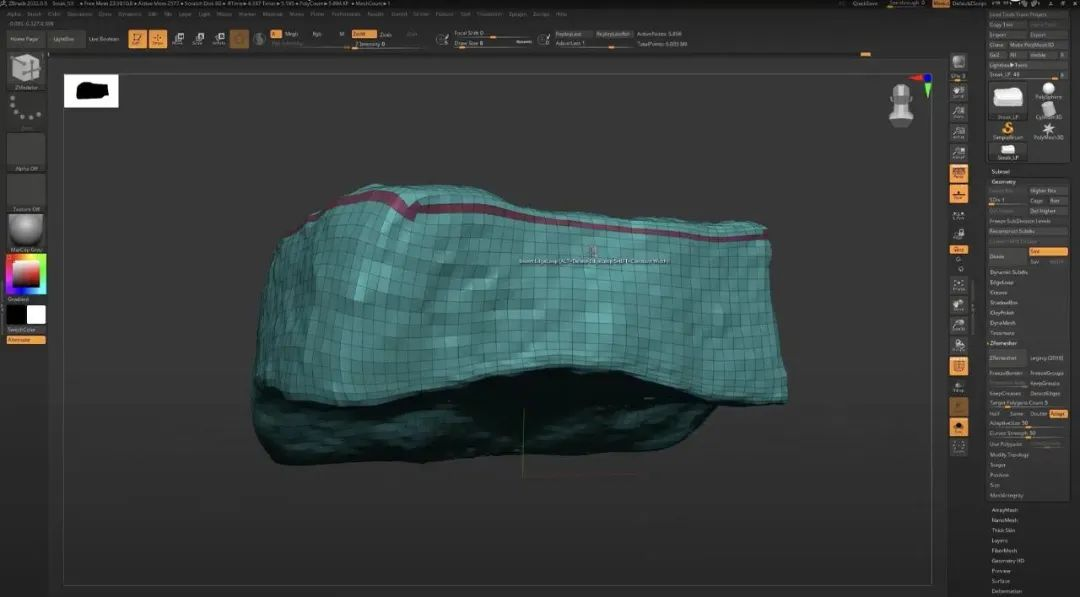The width and height of the screenshot is (1080, 597).
Task: Click the Frame view icon
Action: [958, 286]
